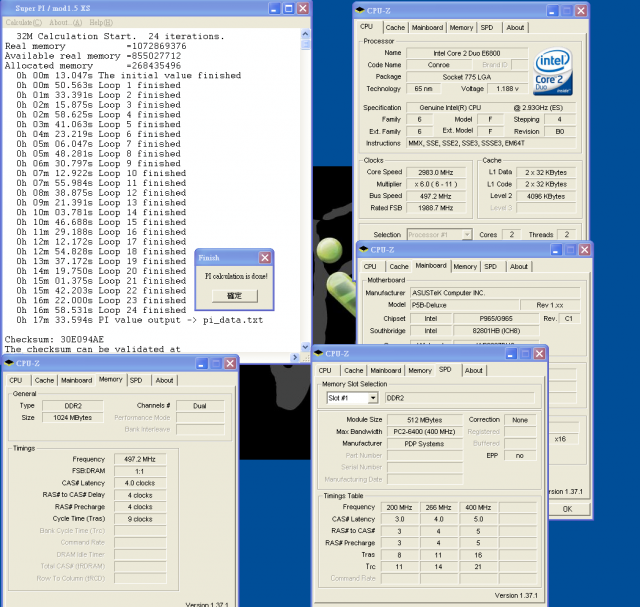640x607 pixels.
Task: Select the Mainboard tab in the SPD CPU-Z window
Action: coord(386,370)
